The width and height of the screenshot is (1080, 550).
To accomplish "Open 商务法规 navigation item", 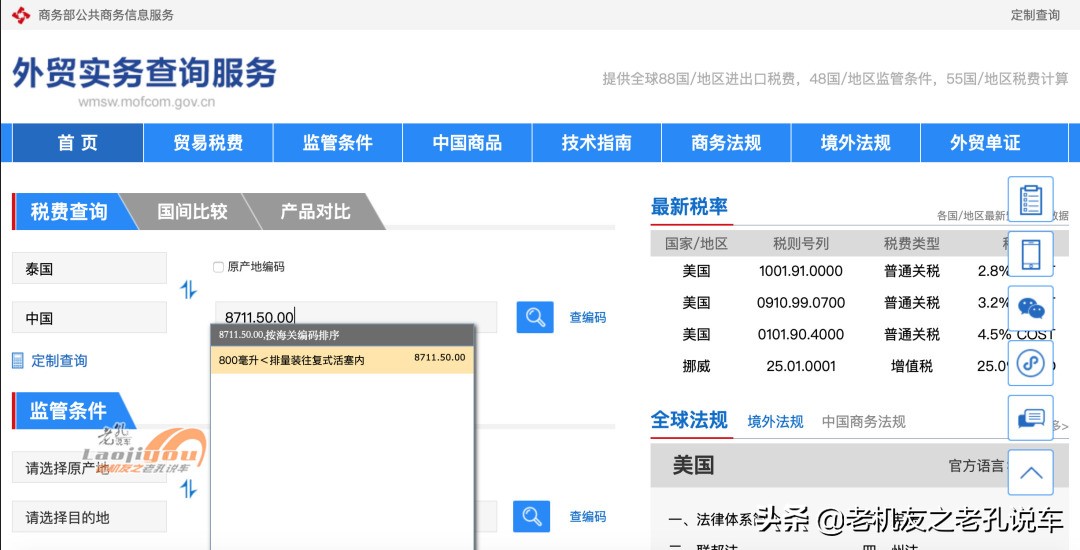I will [x=726, y=142].
